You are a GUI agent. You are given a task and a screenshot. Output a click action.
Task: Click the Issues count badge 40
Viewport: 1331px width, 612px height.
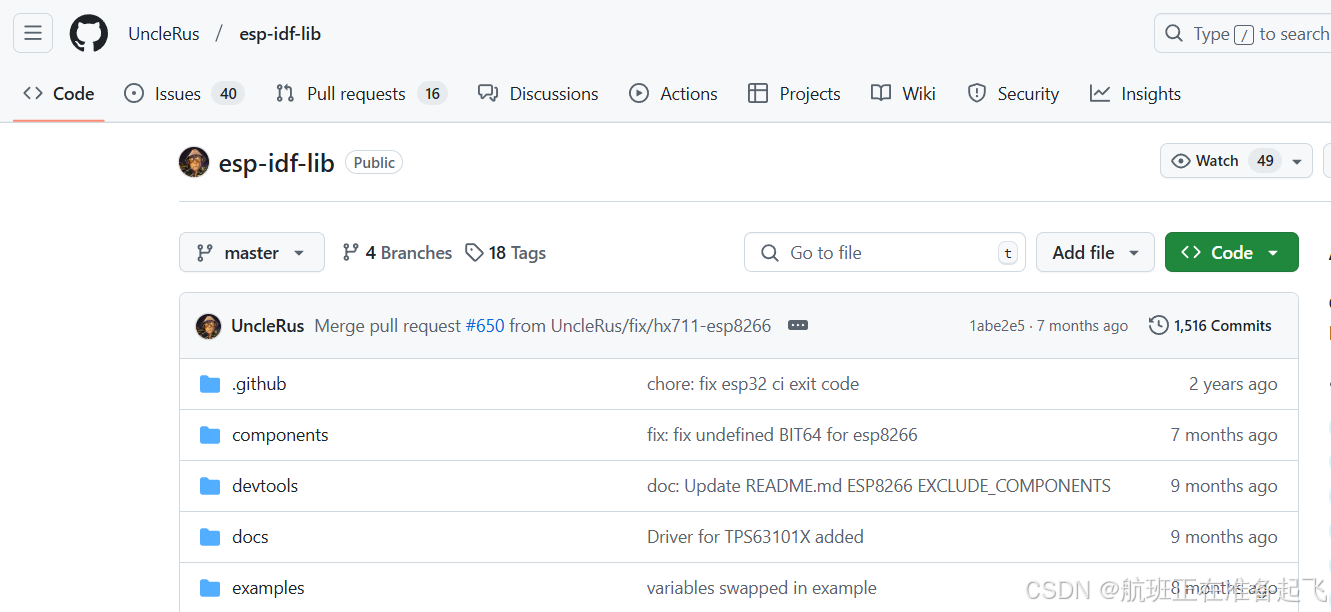tap(228, 94)
